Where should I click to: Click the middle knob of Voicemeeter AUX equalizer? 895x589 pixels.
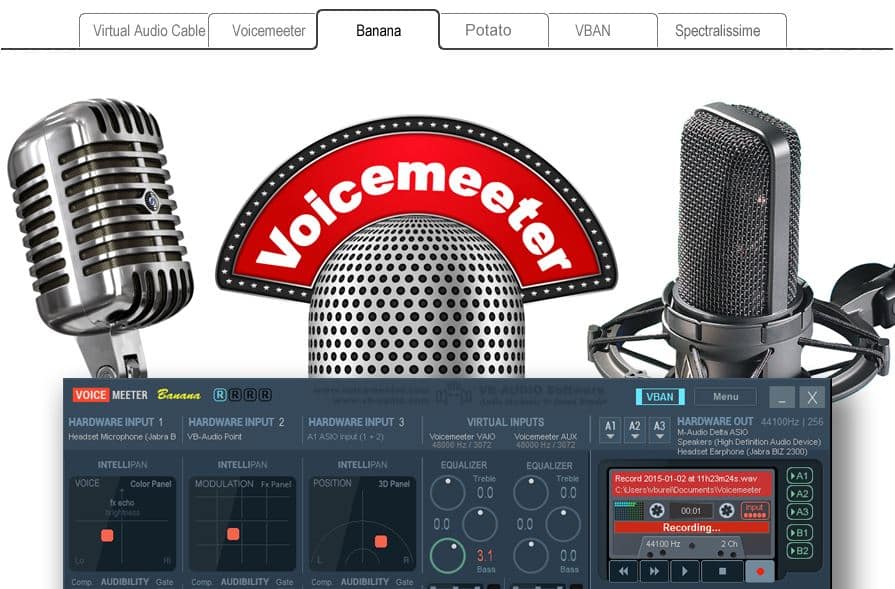pyautogui.click(x=563, y=524)
